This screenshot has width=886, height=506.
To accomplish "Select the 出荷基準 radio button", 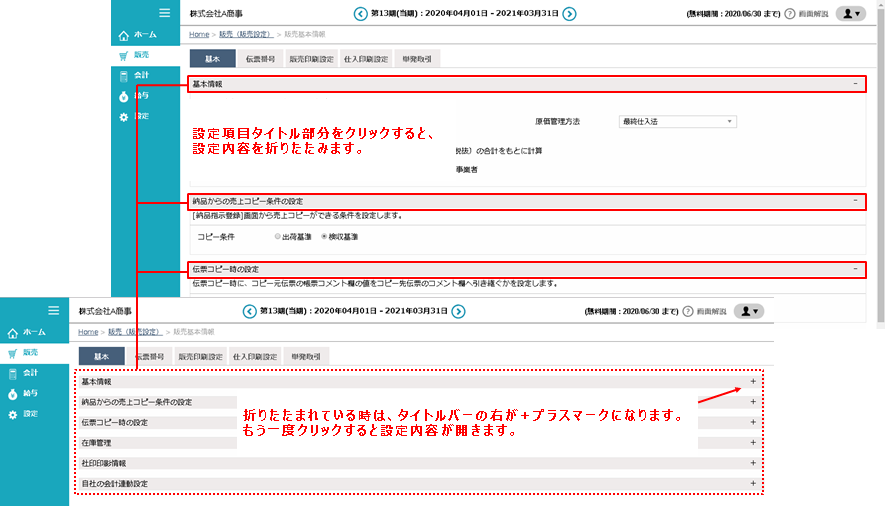I will point(277,236).
